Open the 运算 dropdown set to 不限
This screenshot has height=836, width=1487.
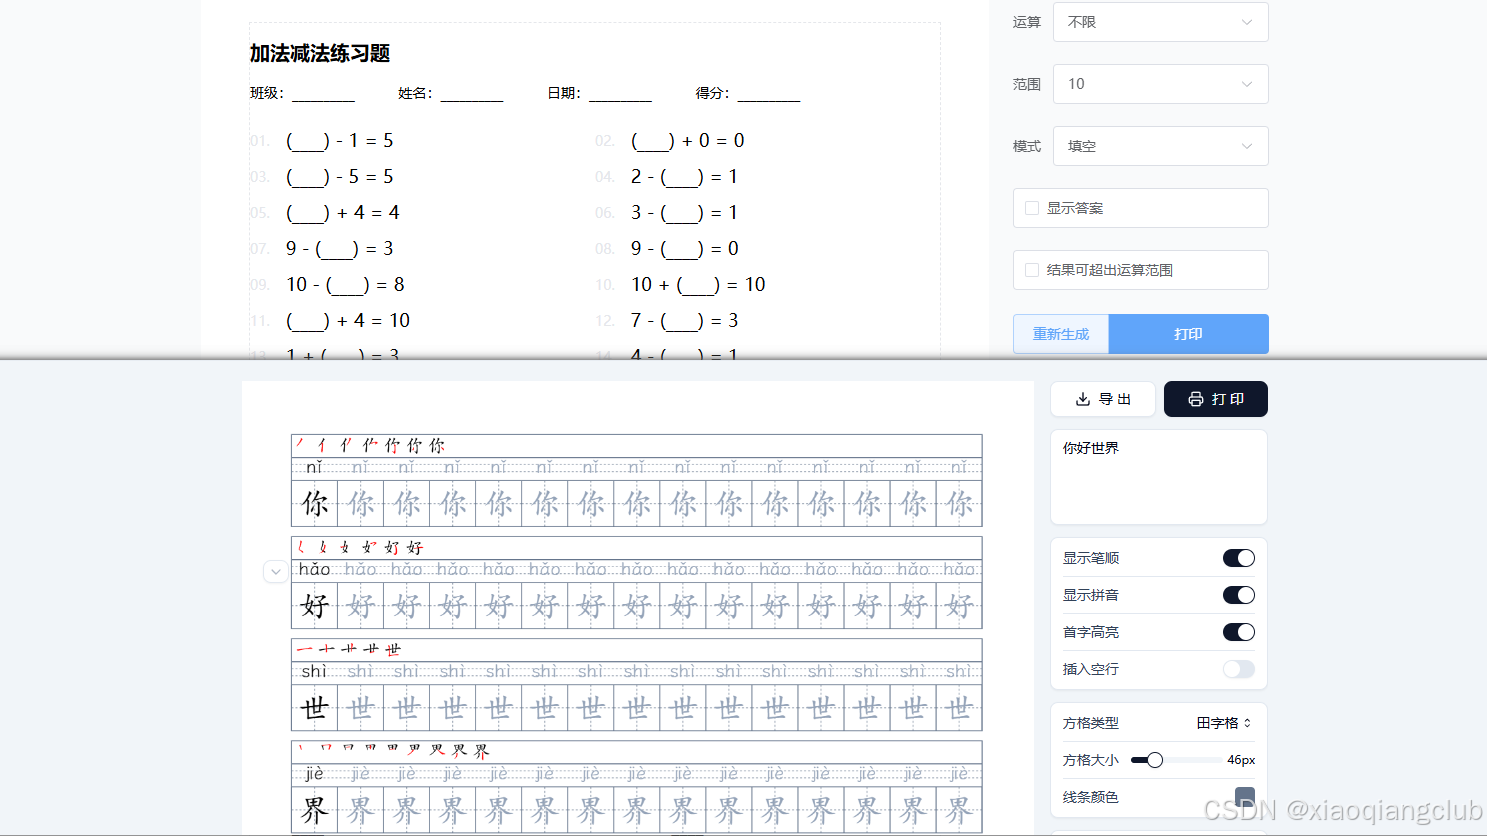coord(1160,22)
